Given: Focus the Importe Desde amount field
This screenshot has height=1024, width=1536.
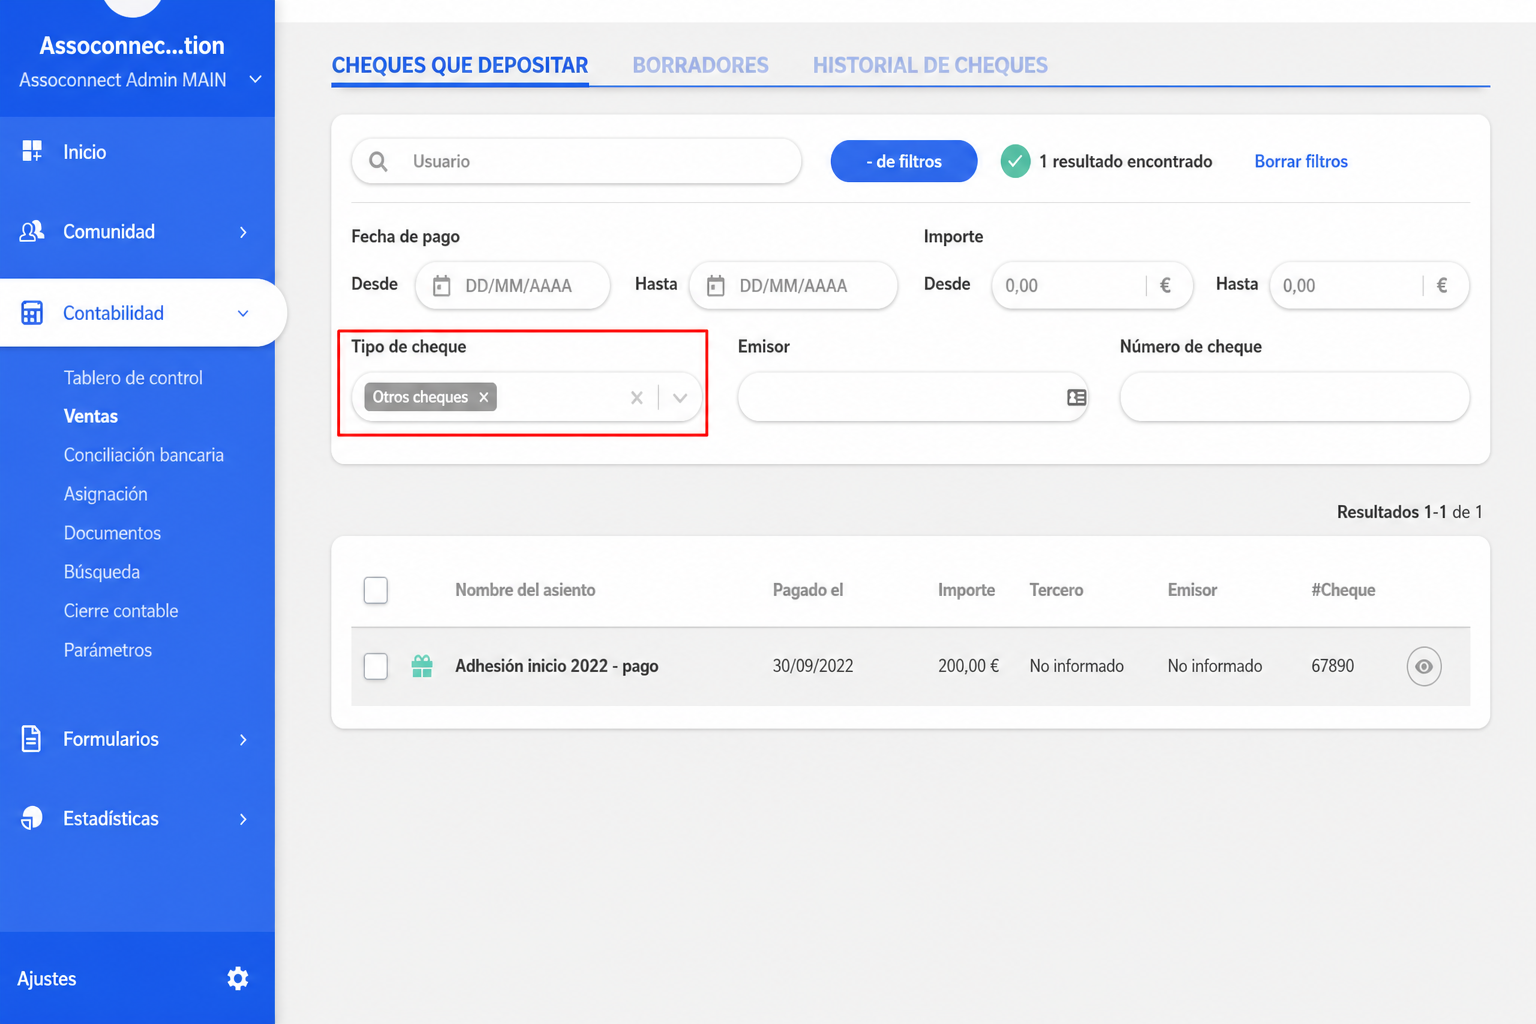Looking at the screenshot, I should 1093,285.
